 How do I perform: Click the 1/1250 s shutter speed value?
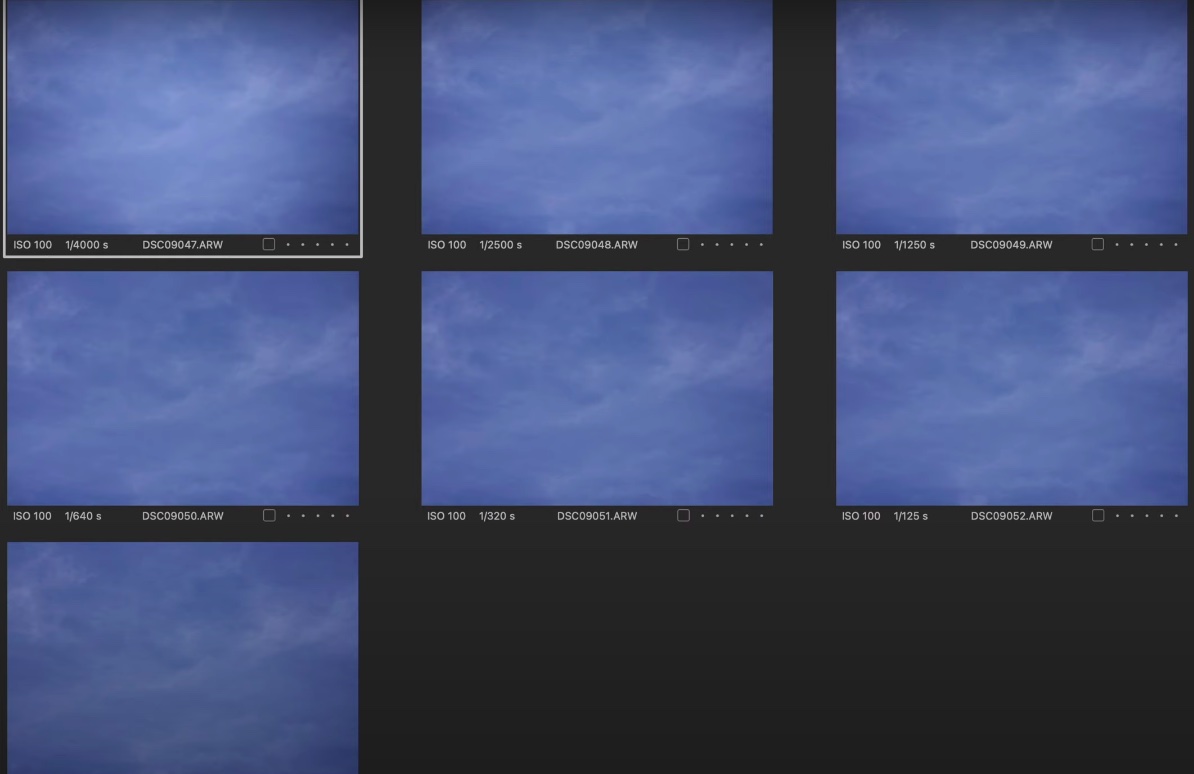pos(915,245)
